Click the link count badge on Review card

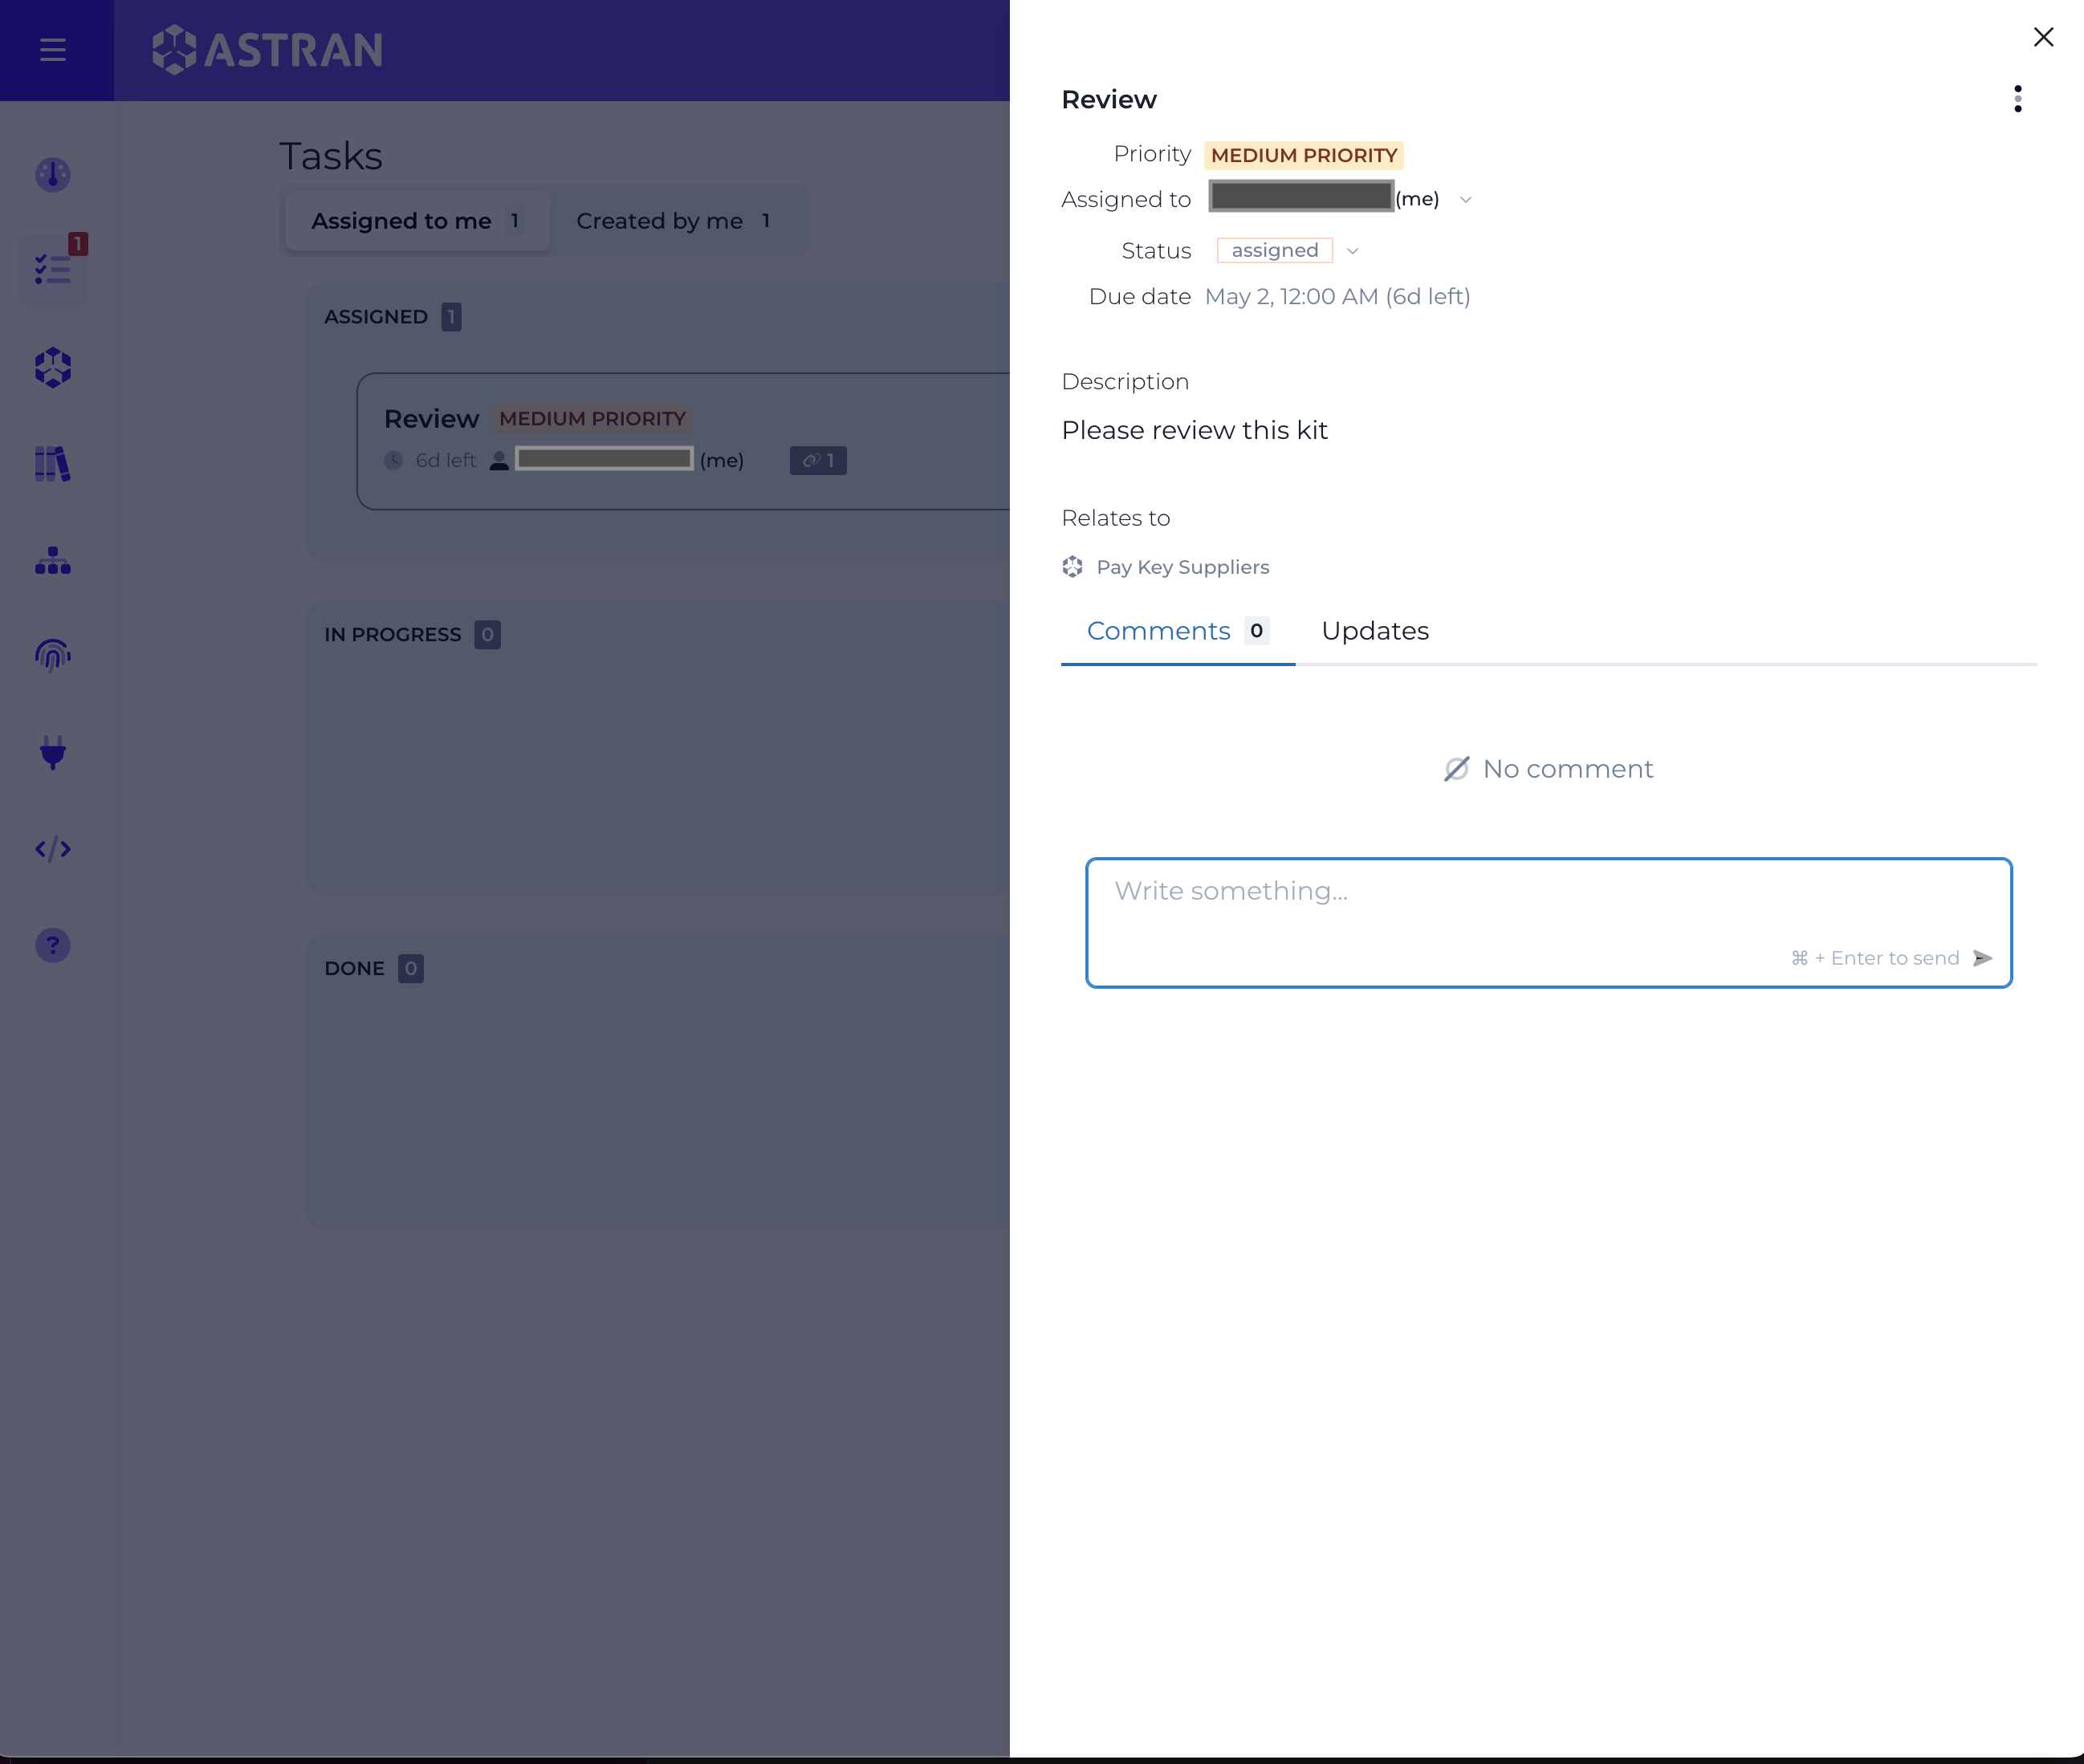[818, 460]
